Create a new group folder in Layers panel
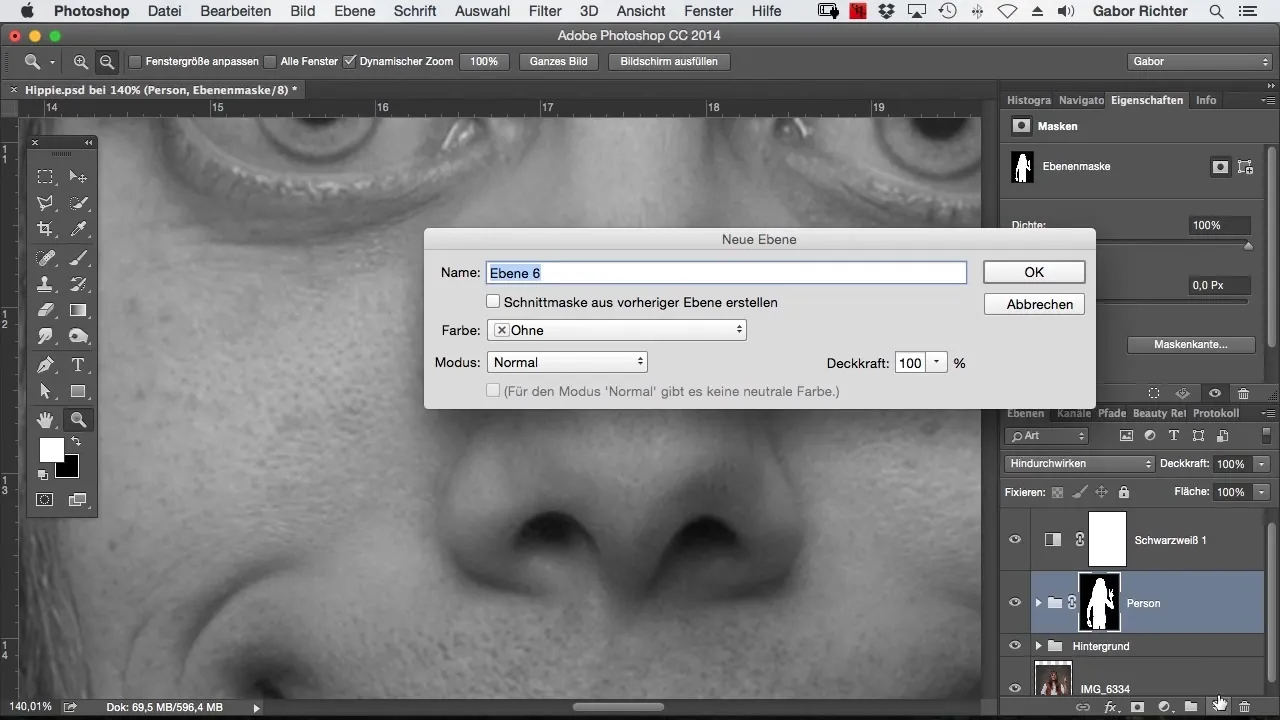The height and width of the screenshot is (720, 1280). pyautogui.click(x=1191, y=707)
